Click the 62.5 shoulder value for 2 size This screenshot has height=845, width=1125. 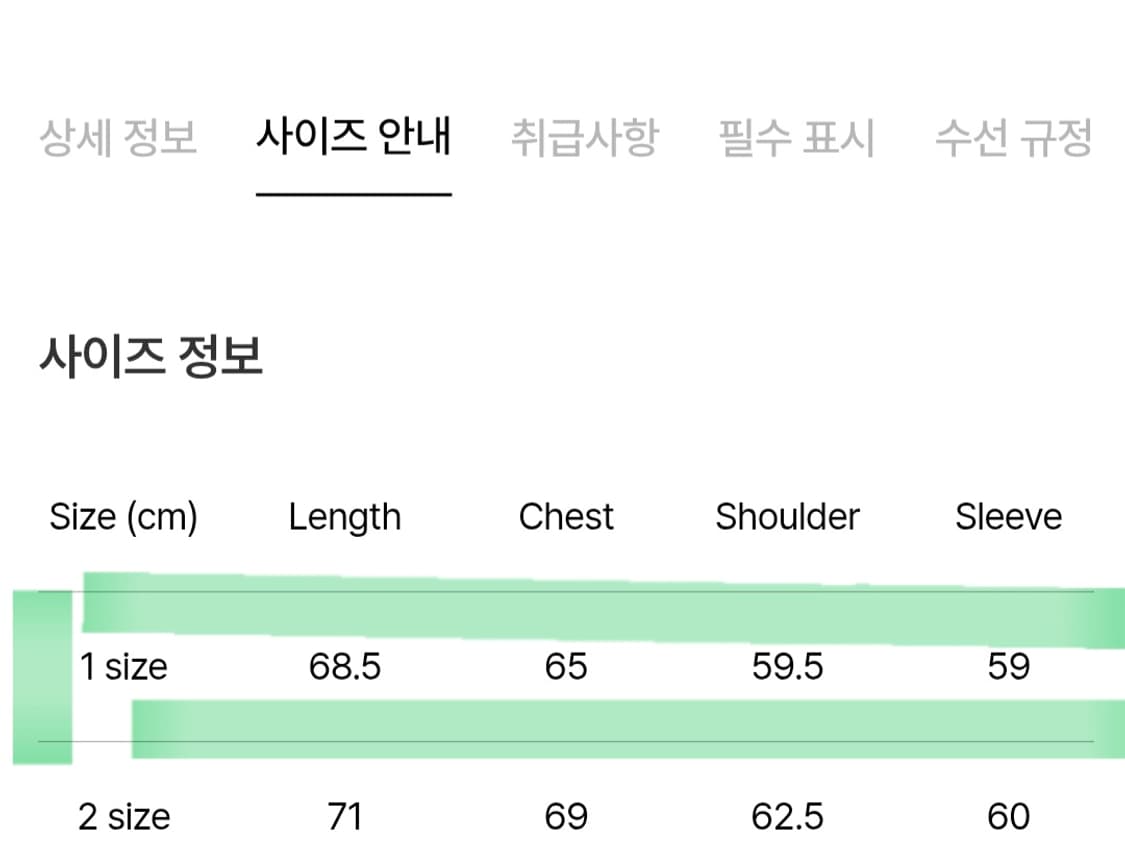click(x=787, y=816)
